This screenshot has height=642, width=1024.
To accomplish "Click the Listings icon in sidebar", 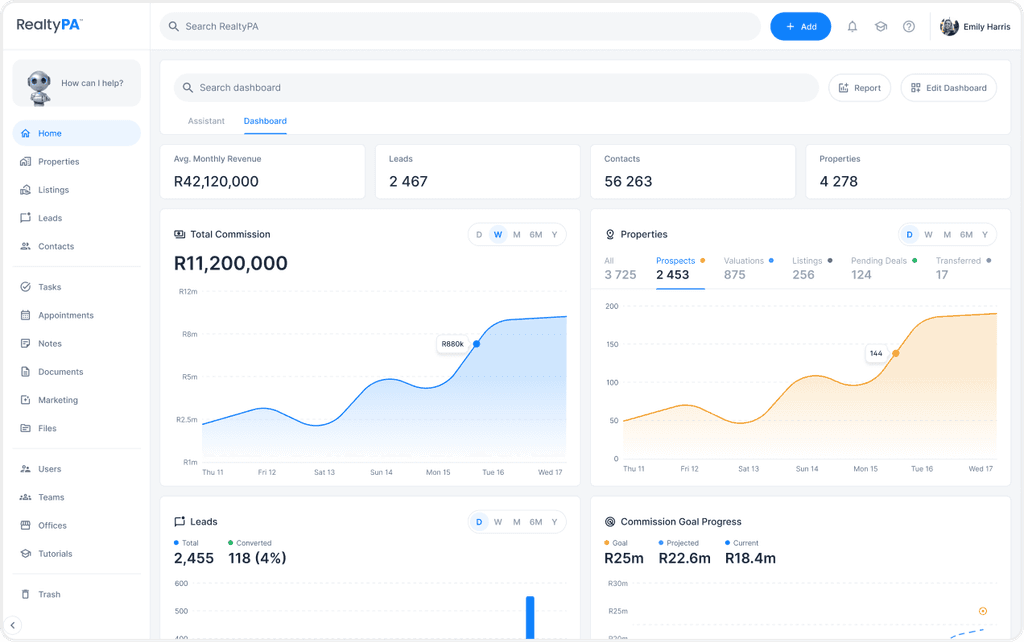I will 25,190.
